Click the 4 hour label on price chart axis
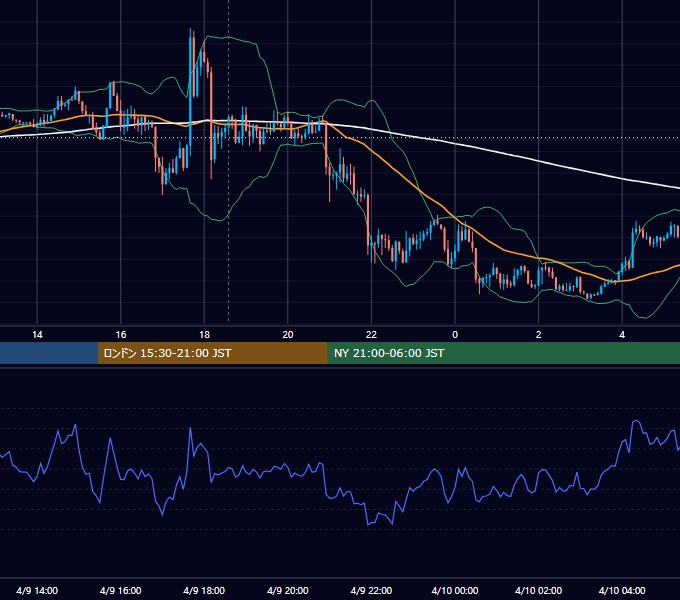The width and height of the screenshot is (680, 600). click(622, 335)
